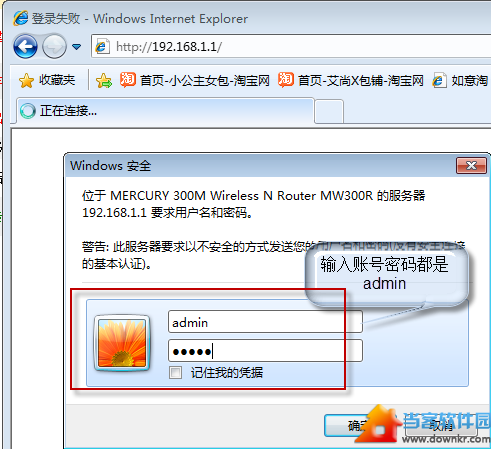The width and height of the screenshot is (491, 449).
Task: Open a new blank tab
Action: click(x=329, y=111)
